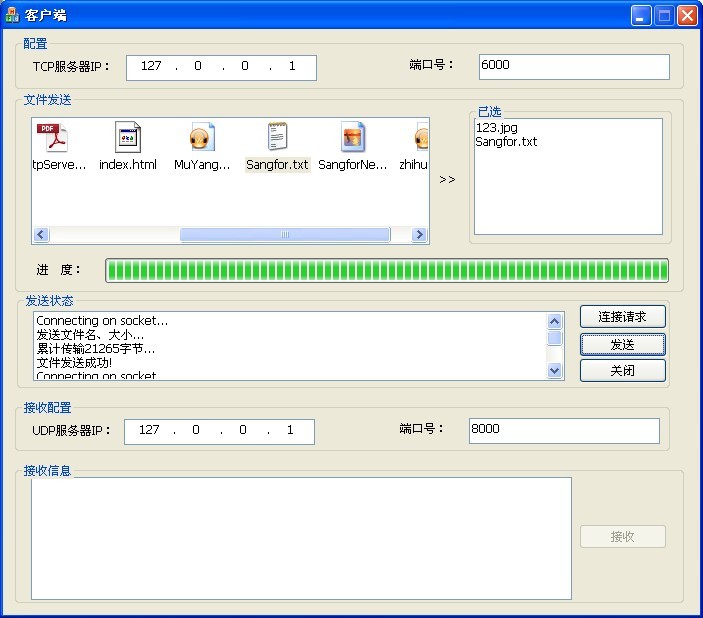Click the status log vertical scrollbar thumb

pos(555,338)
